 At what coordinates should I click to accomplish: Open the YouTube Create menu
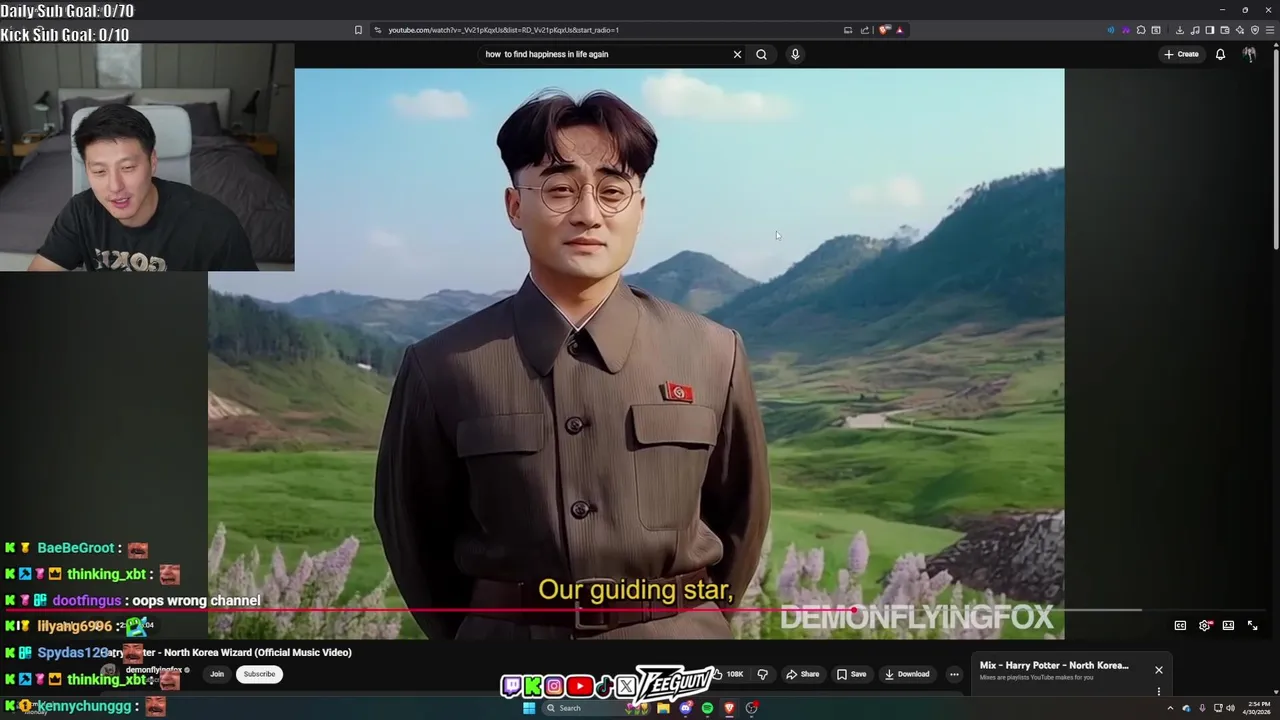[x=1181, y=54]
